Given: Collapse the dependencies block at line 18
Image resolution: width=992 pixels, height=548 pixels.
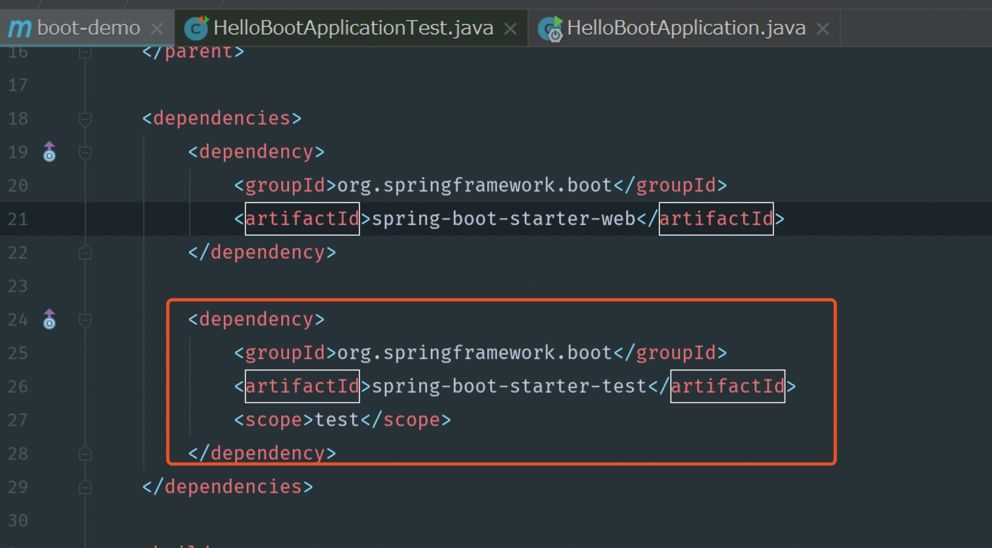Looking at the screenshot, I should (85, 119).
